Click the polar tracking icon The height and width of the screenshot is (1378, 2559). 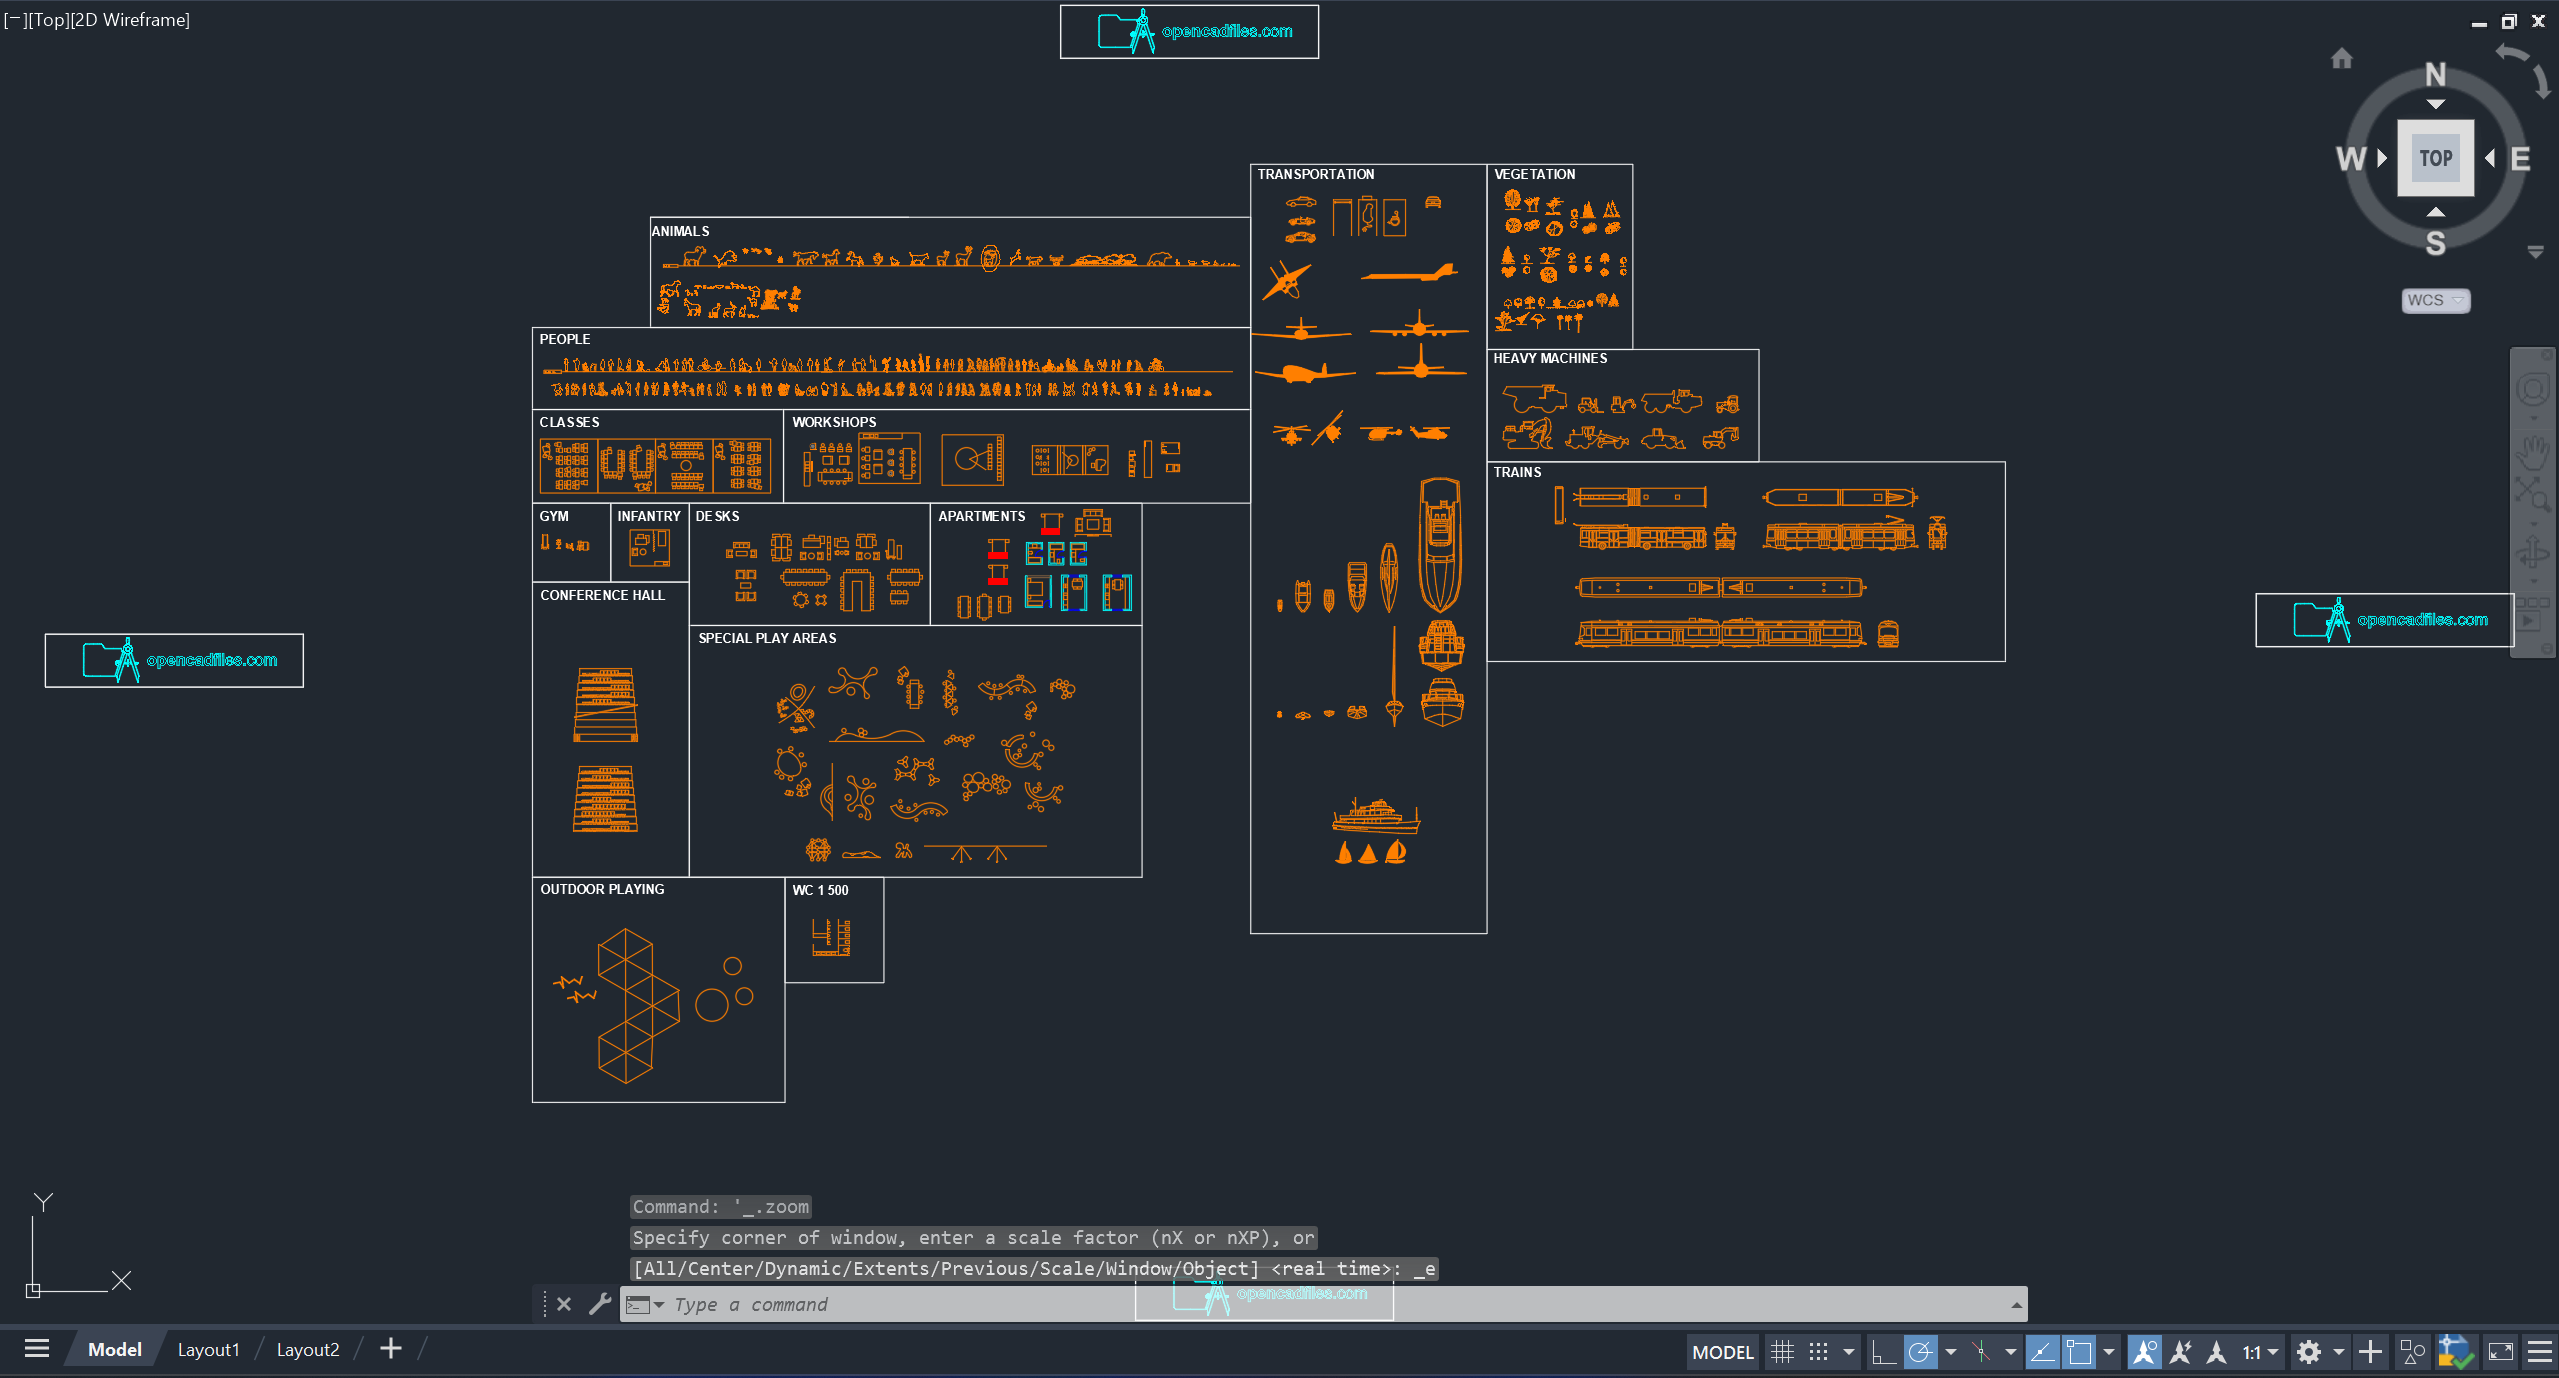point(1920,1353)
